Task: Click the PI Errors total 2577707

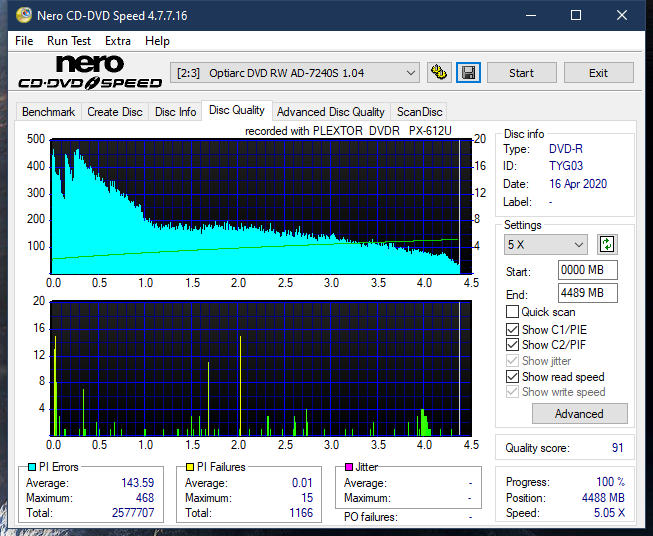Action: pos(133,513)
